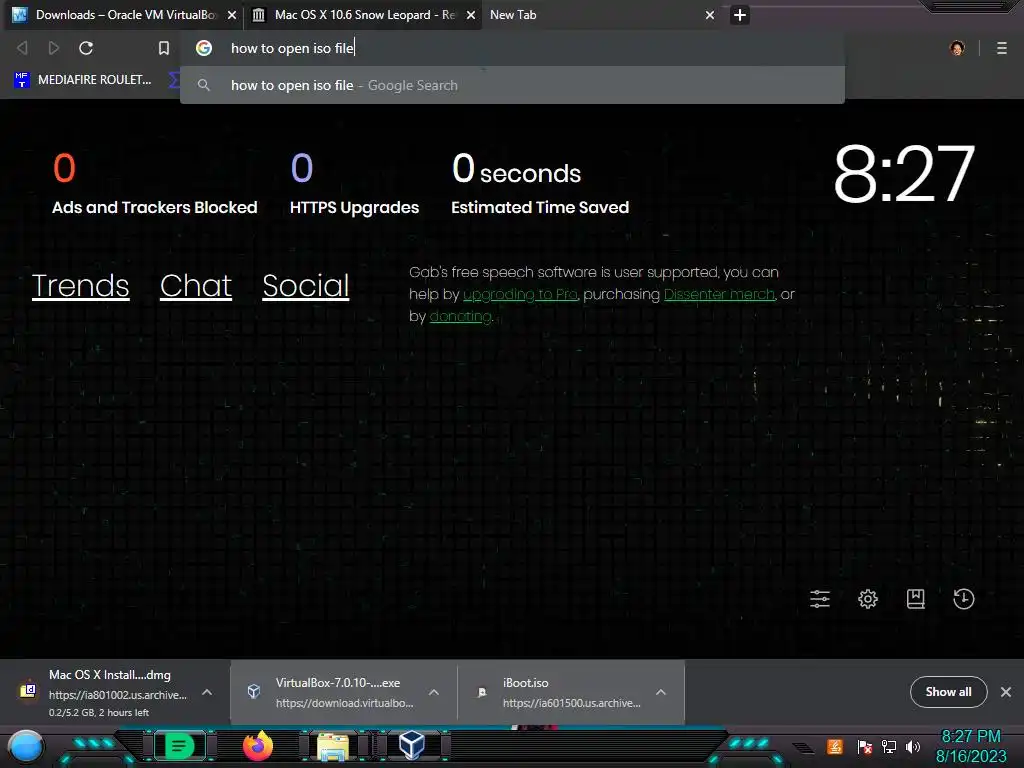Open the Trends link
The width and height of the screenshot is (1024, 768).
80,285
